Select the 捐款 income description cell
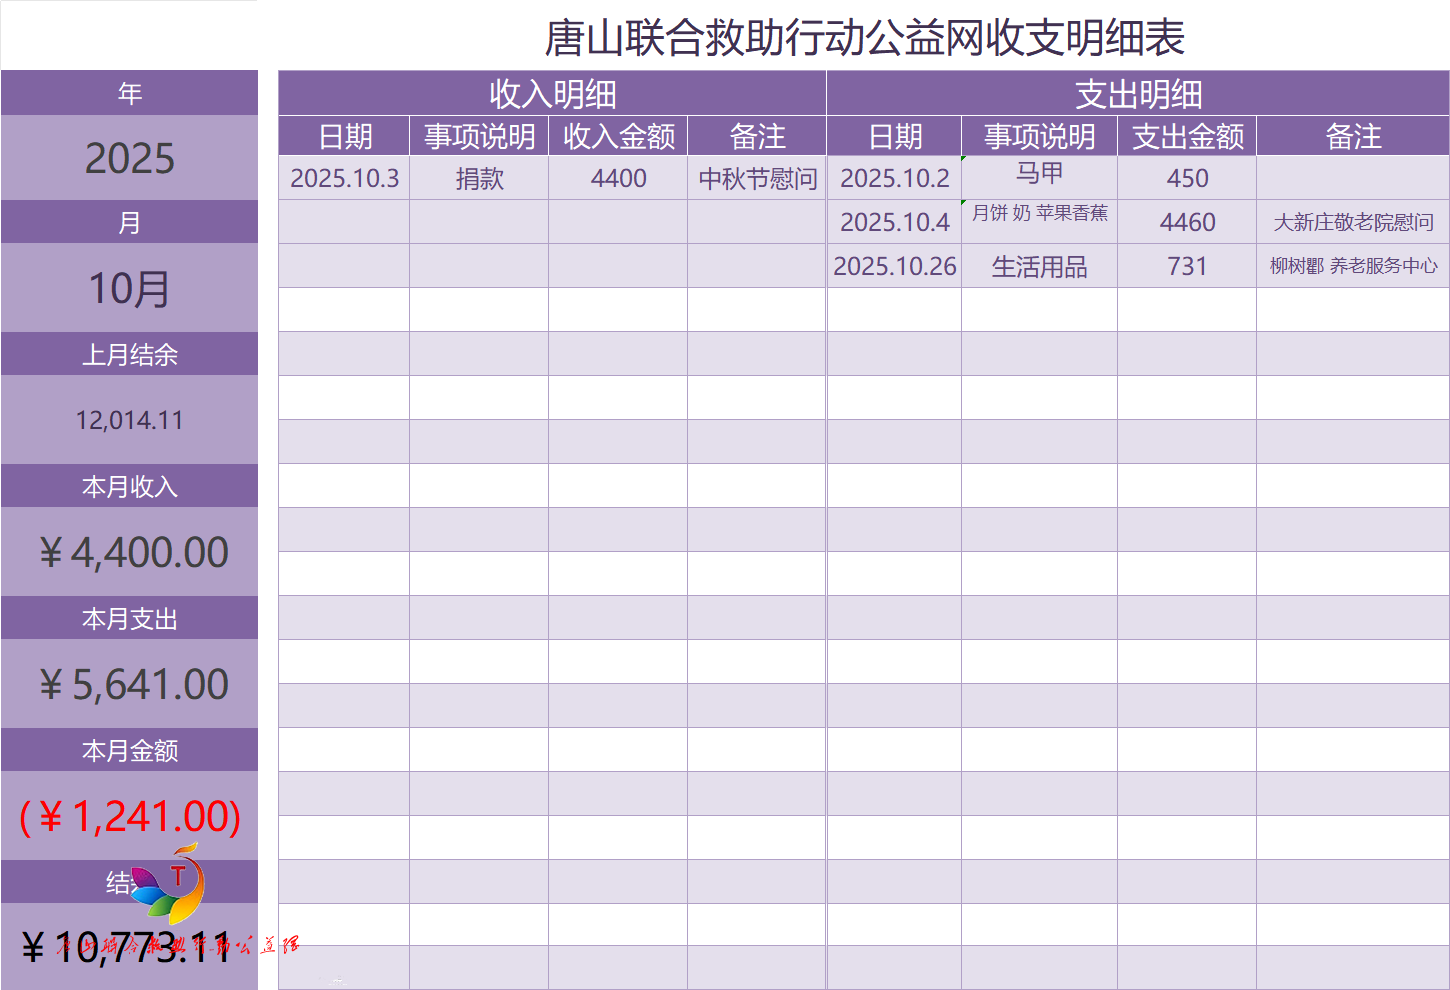Image resolution: width=1450 pixels, height=990 pixels. point(479,178)
